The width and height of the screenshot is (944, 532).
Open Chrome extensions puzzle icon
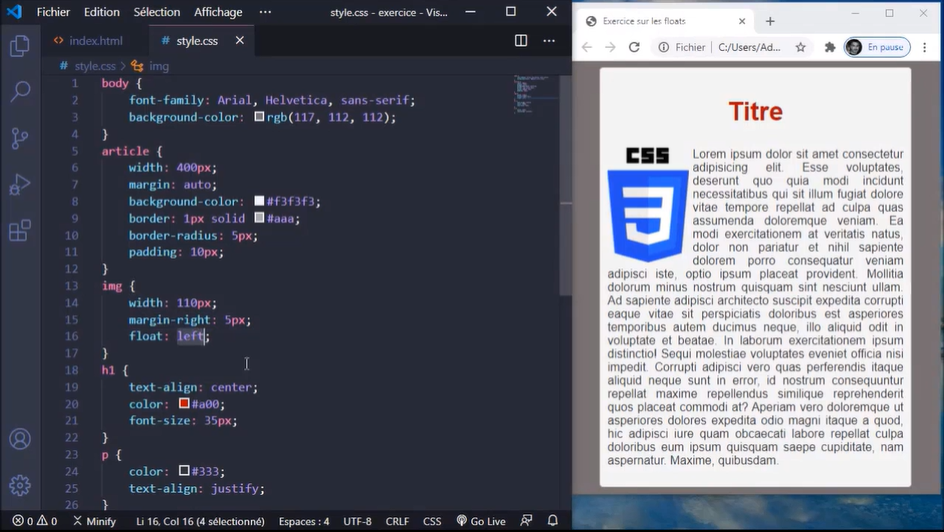(x=830, y=47)
